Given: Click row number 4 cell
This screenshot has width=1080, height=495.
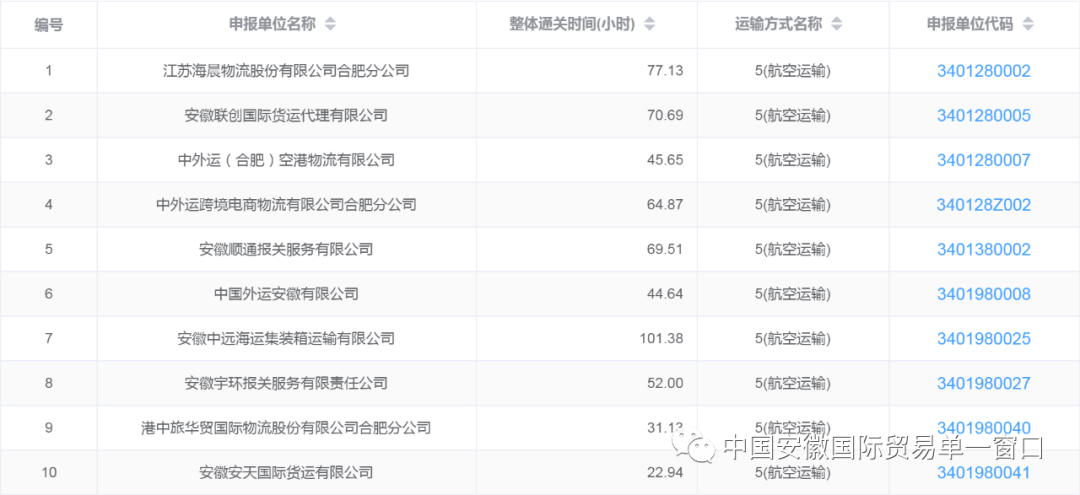Looking at the screenshot, I should pyautogui.click(x=49, y=204).
